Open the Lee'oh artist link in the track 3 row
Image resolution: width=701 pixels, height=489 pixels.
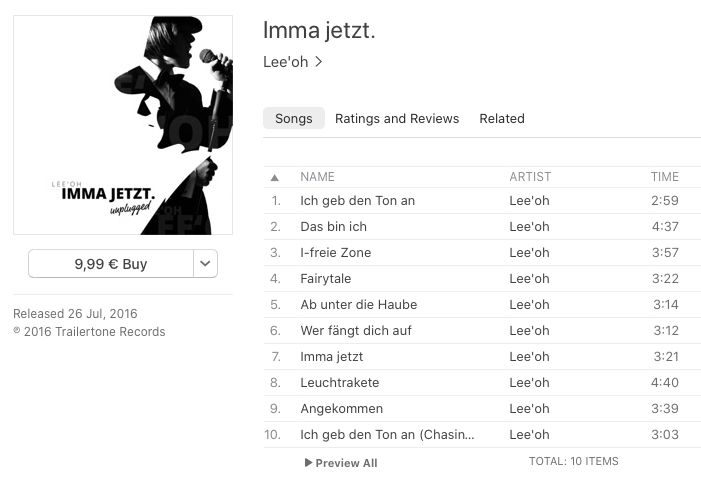[529, 253]
